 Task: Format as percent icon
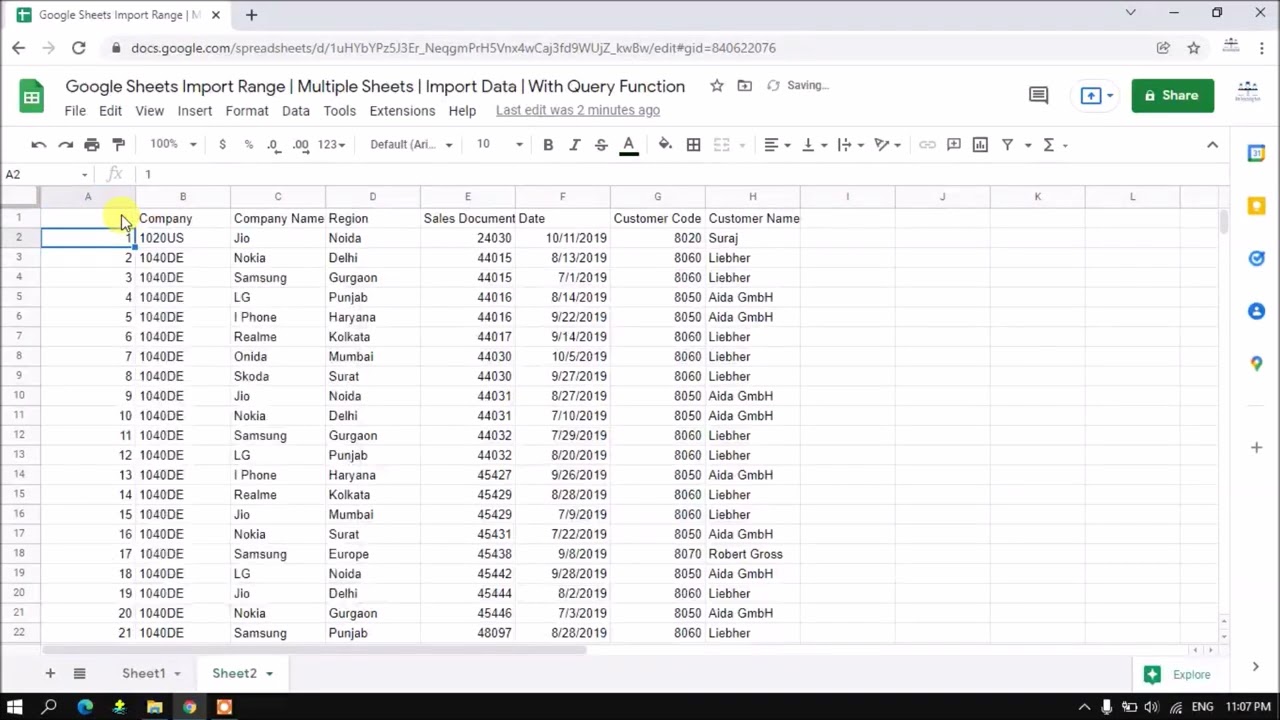pyautogui.click(x=248, y=145)
